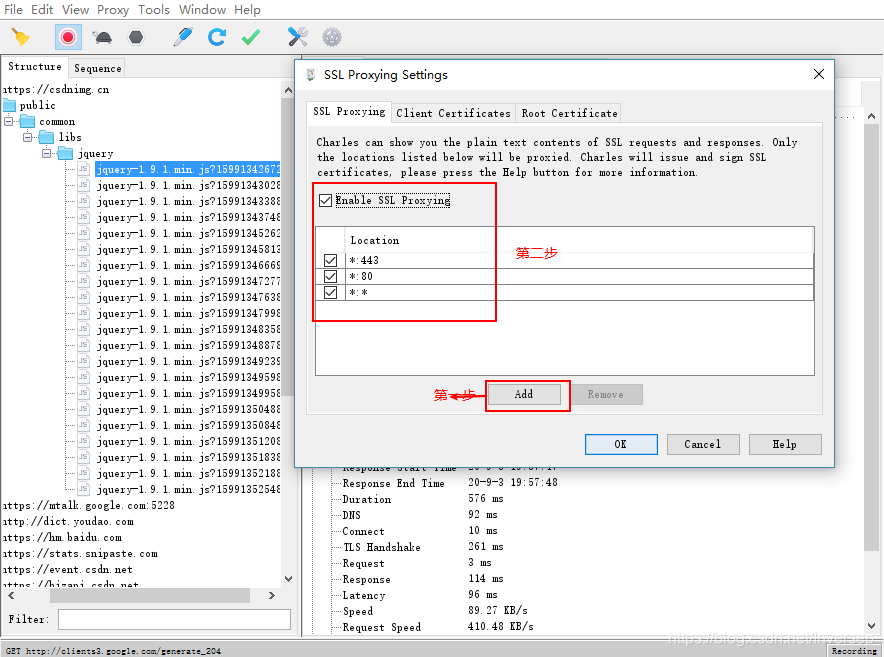884x657 pixels.
Task: Click the Request Speed row
Action: [x=438, y=627]
